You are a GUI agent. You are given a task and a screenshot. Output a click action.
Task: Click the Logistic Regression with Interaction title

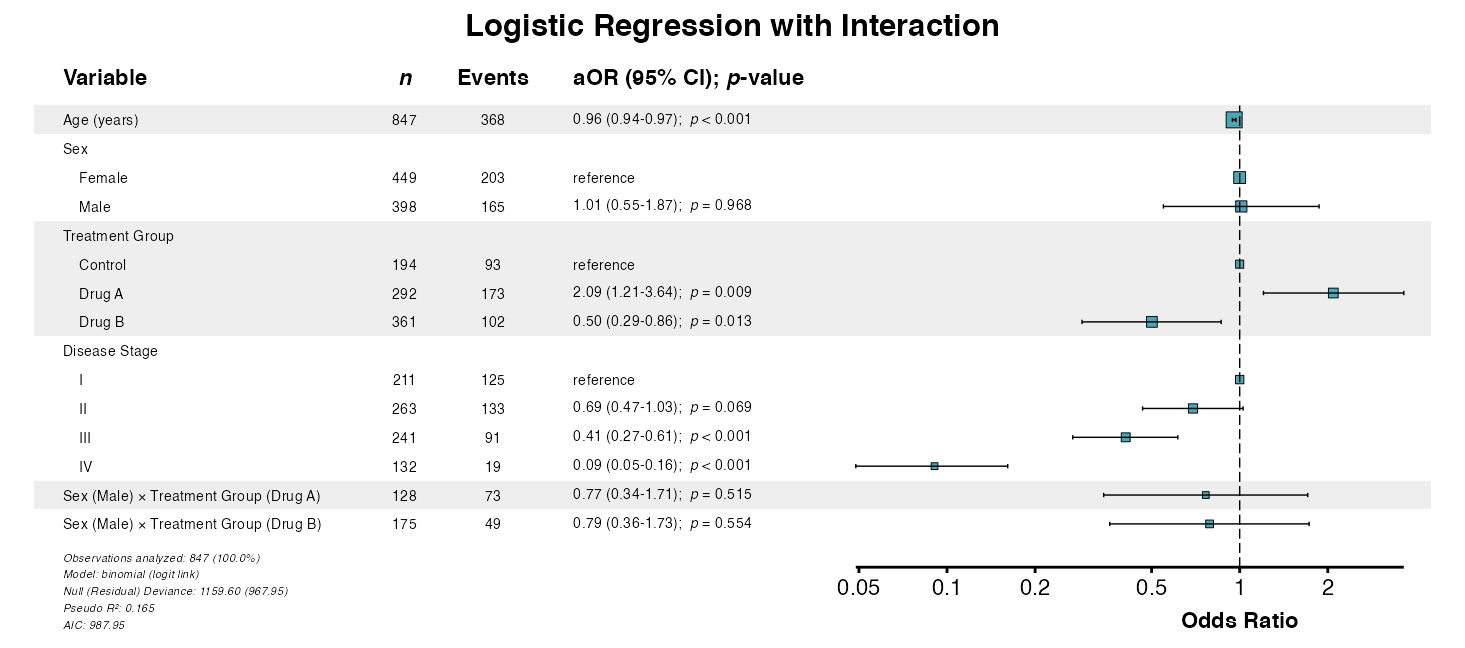[732, 26]
